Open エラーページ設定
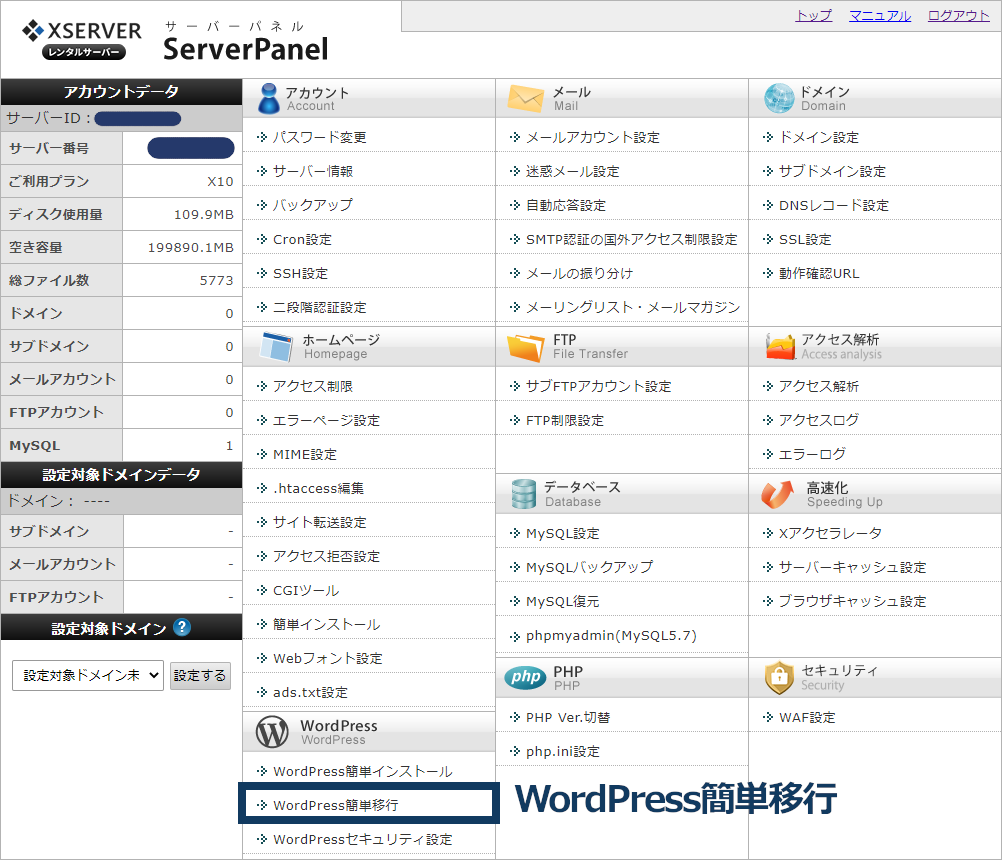Viewport: 1002px width, 860px height. click(327, 420)
